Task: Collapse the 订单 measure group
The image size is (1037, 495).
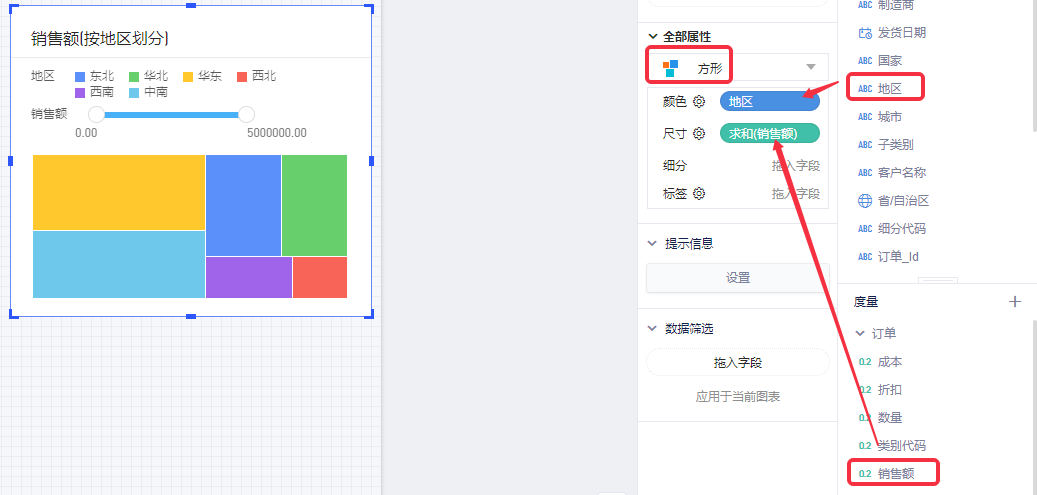Action: click(x=860, y=333)
